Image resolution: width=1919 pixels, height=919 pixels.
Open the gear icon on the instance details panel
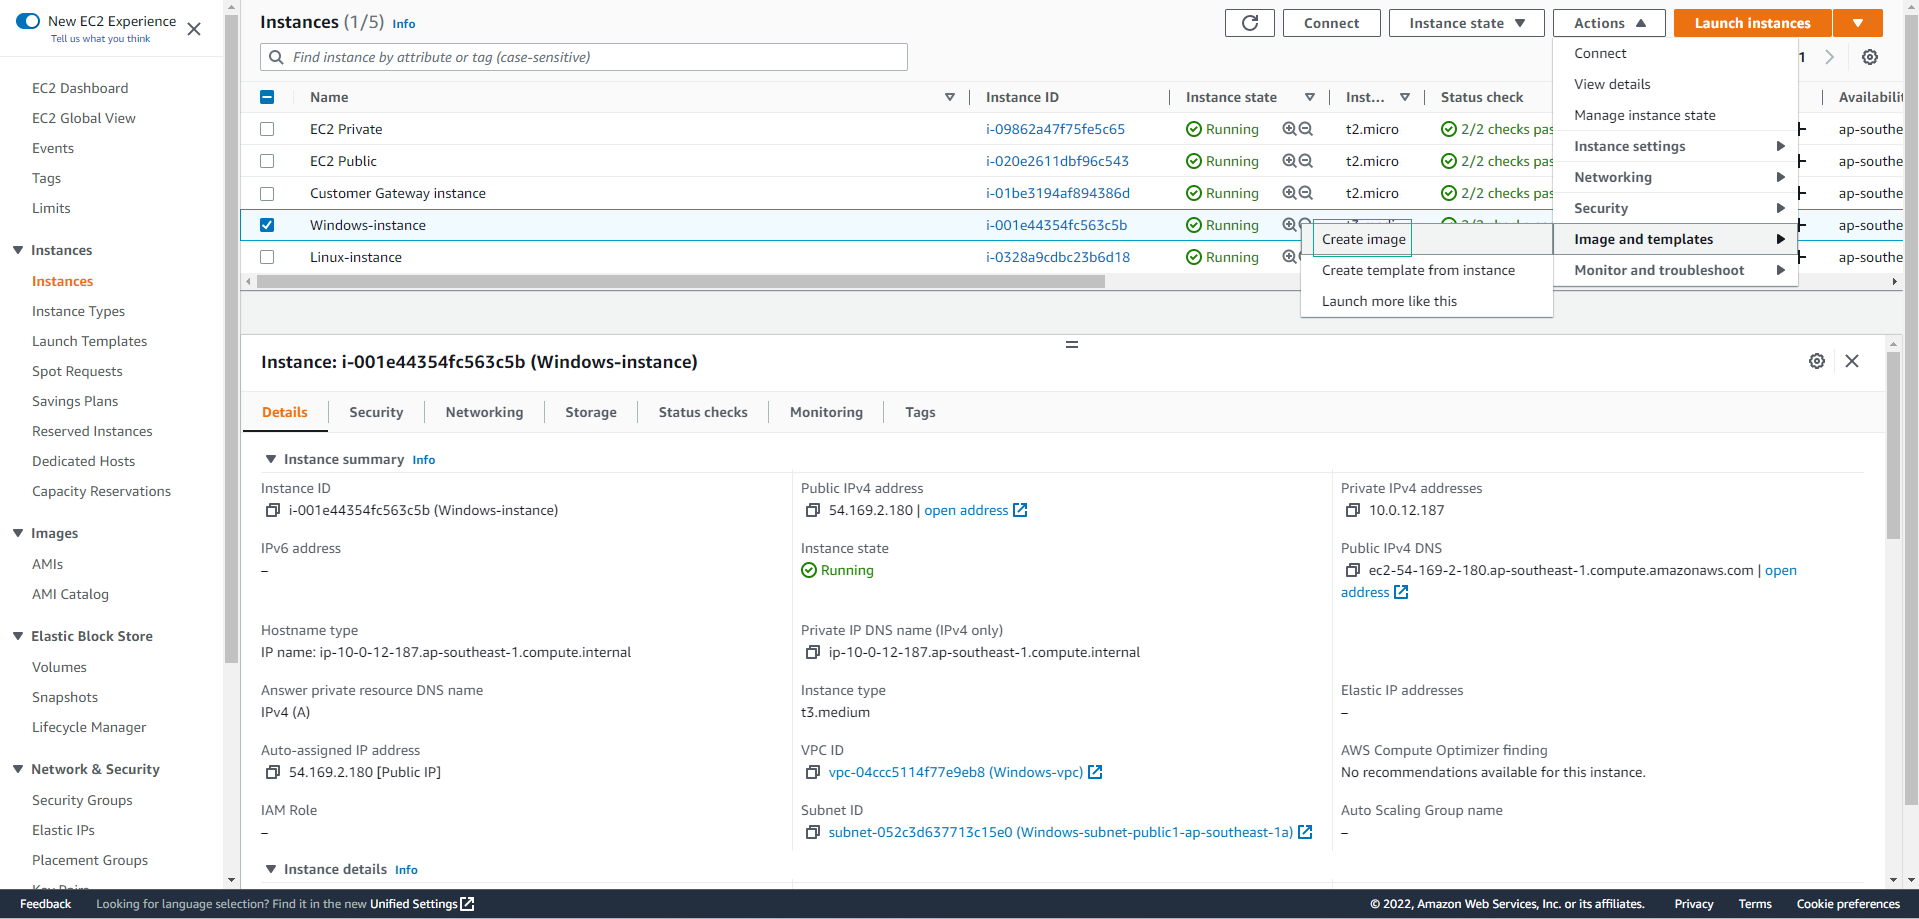pyautogui.click(x=1817, y=361)
